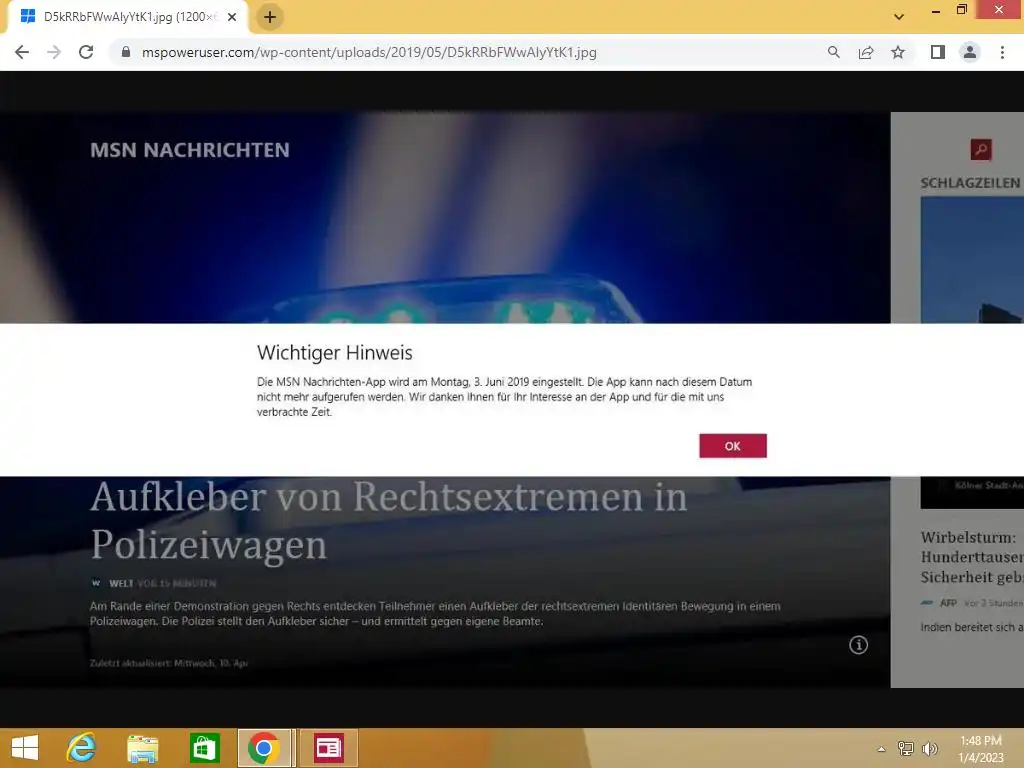Open network status tray icon

[906, 749]
